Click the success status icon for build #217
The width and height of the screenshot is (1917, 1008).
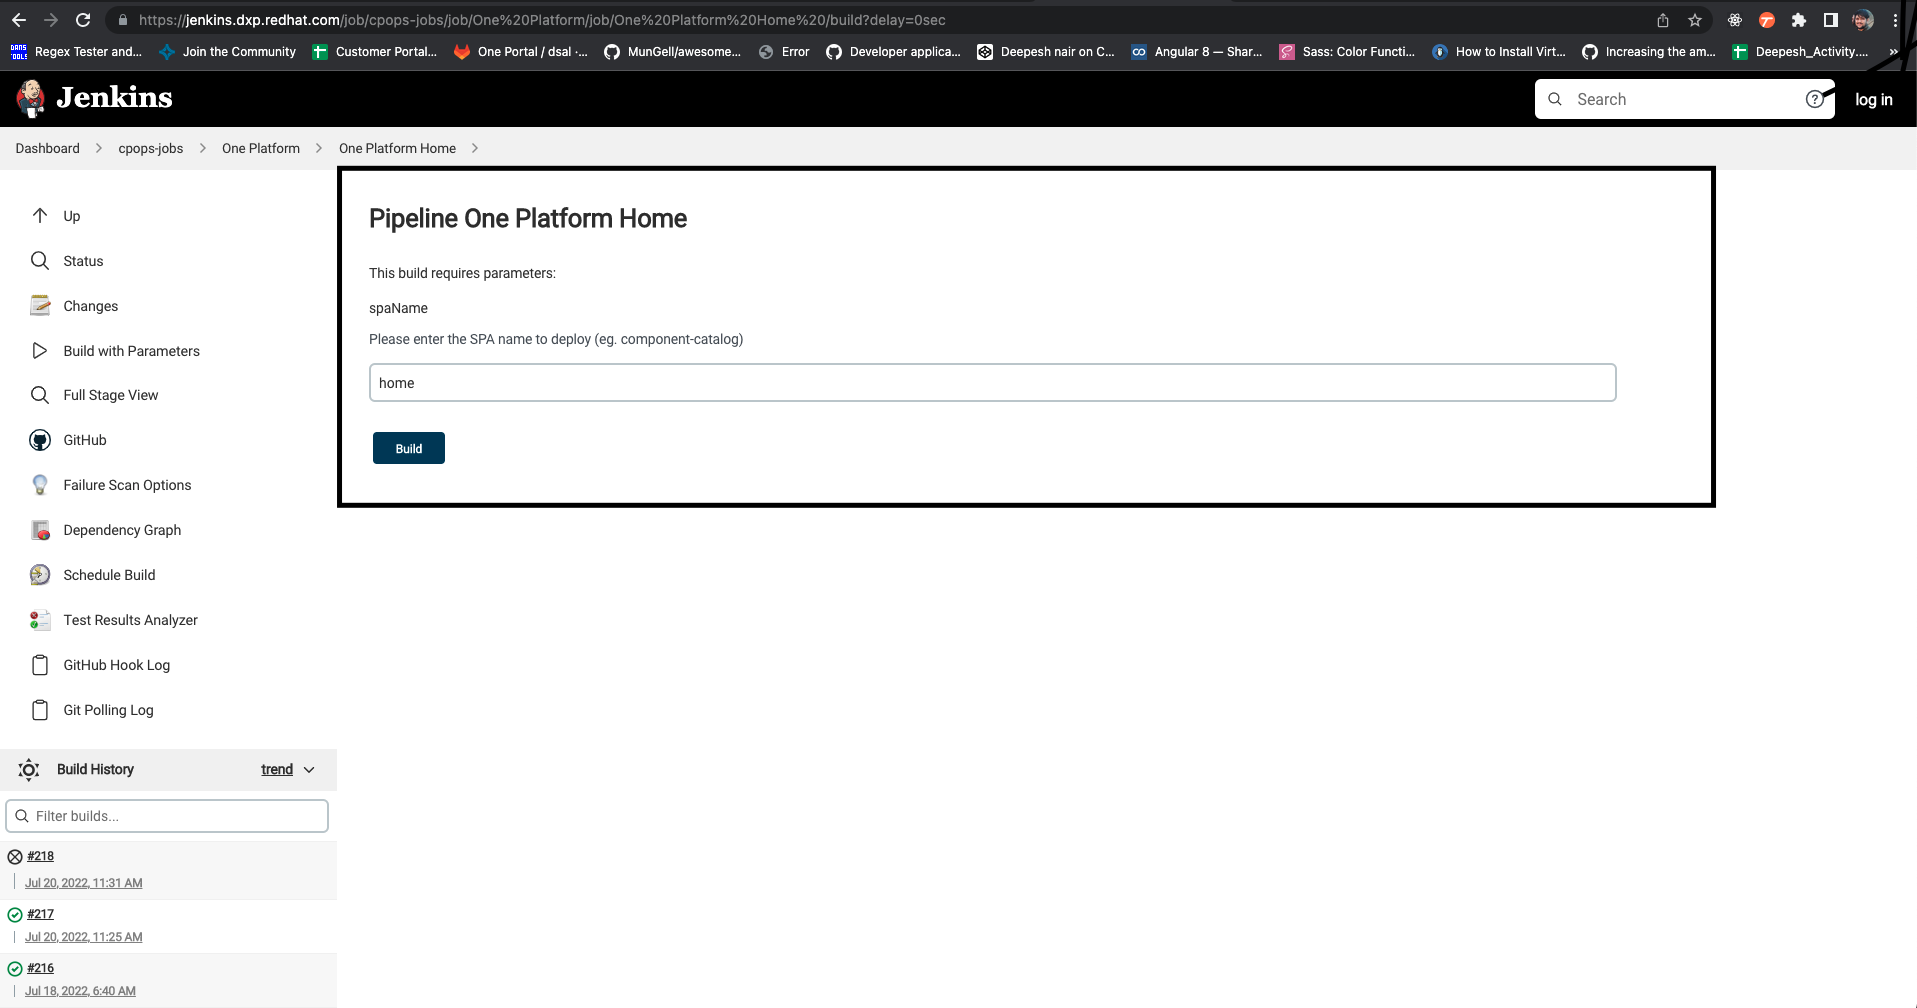click(15, 915)
